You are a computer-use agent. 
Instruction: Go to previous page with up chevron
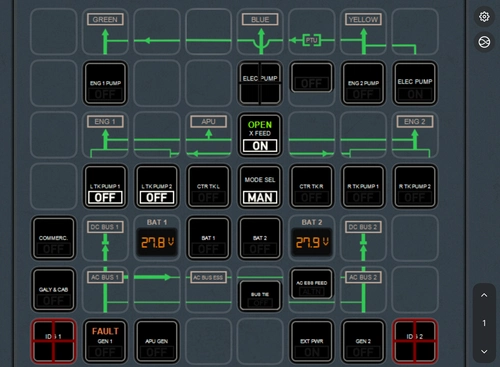484,295
